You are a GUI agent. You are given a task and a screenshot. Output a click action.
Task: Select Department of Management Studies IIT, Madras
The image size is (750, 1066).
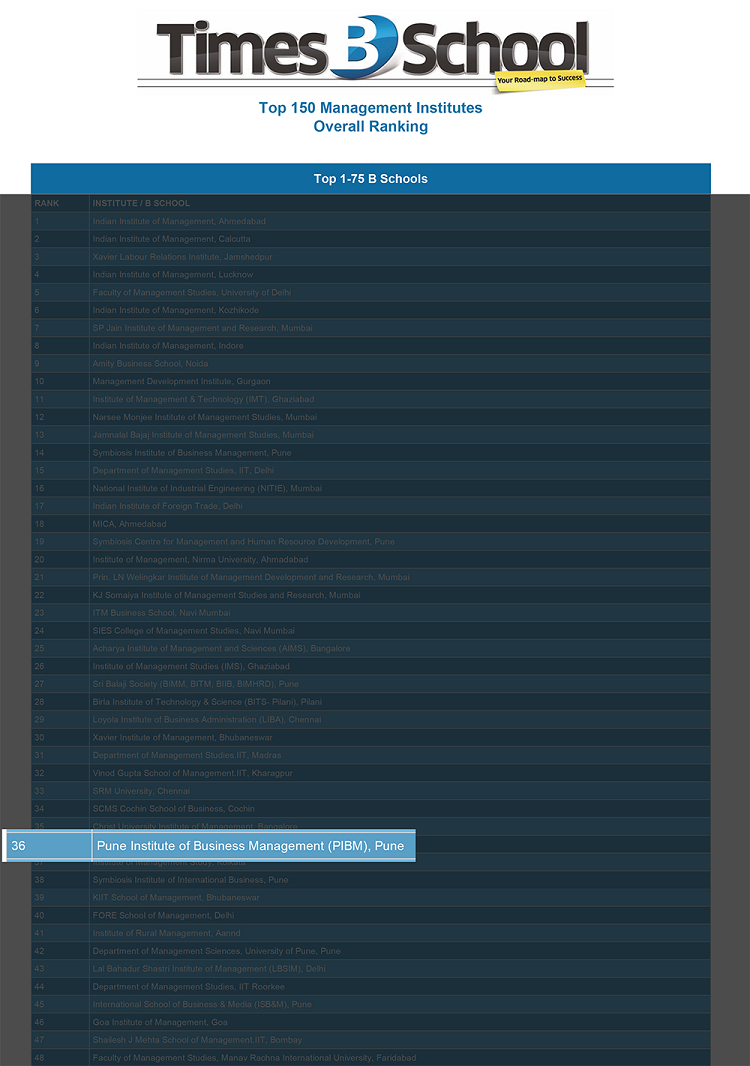187,755
